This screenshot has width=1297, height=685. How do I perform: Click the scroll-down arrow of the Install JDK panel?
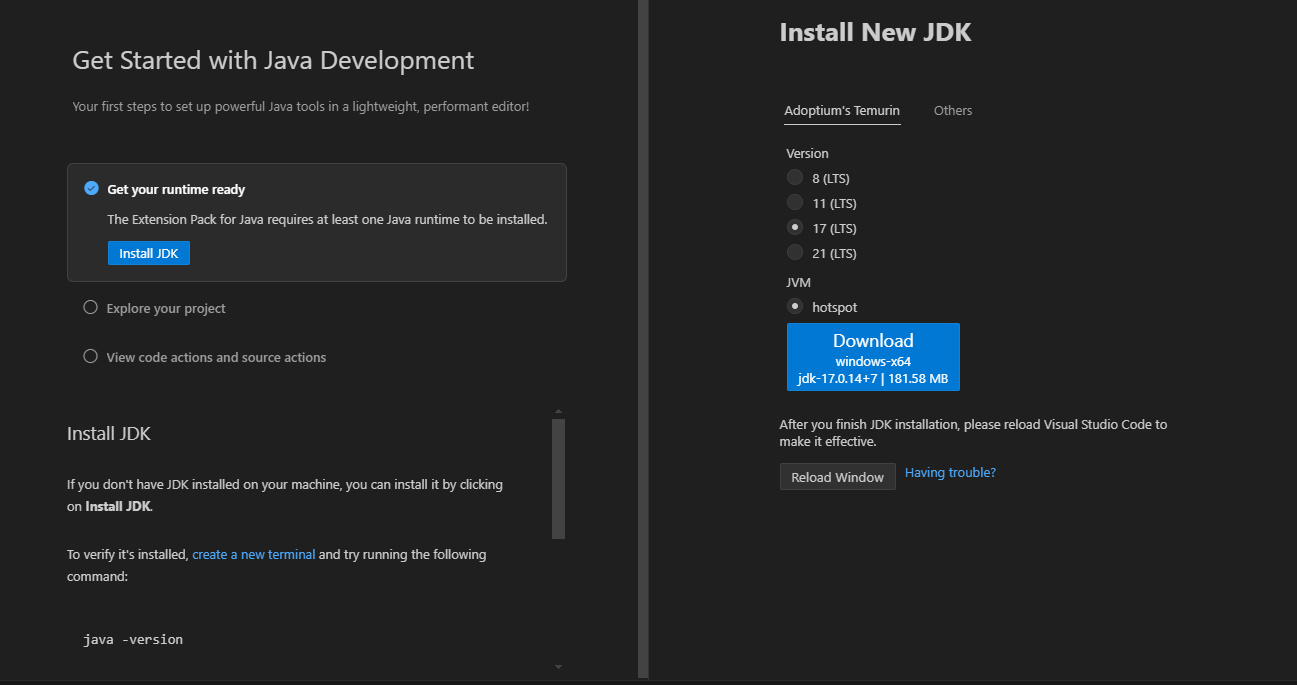[558, 666]
